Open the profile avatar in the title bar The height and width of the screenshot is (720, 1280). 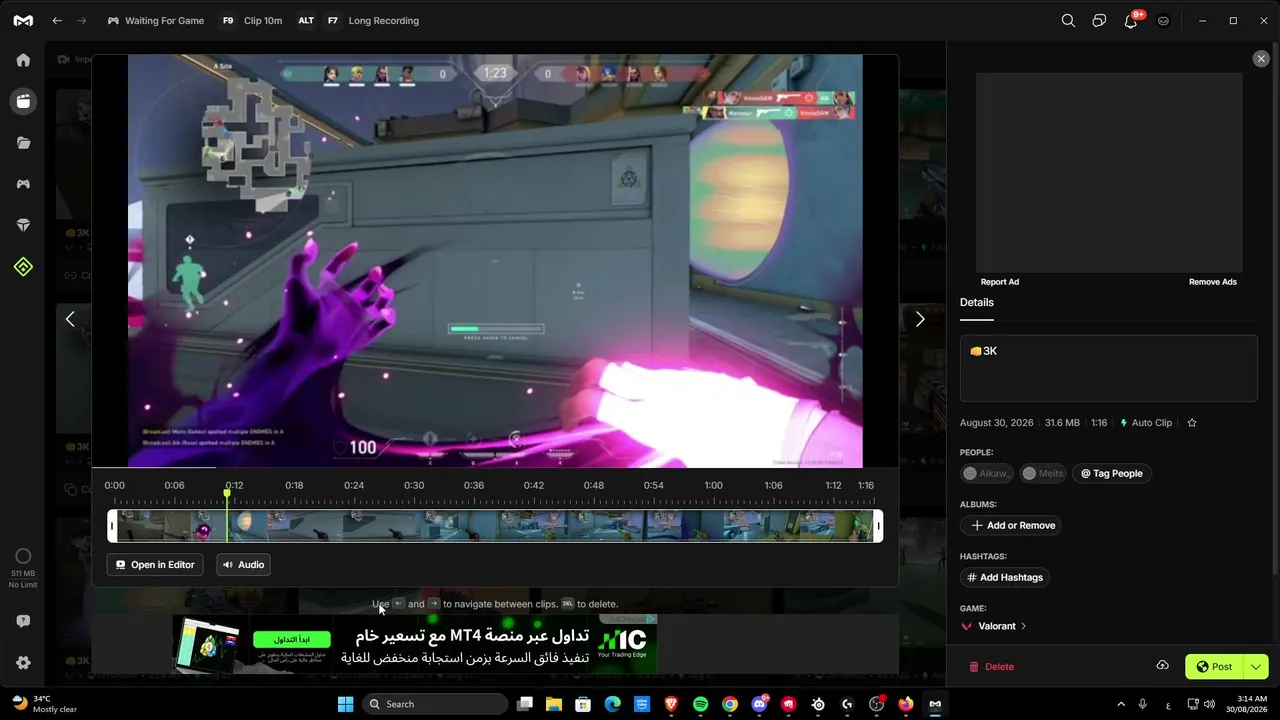pos(1163,21)
